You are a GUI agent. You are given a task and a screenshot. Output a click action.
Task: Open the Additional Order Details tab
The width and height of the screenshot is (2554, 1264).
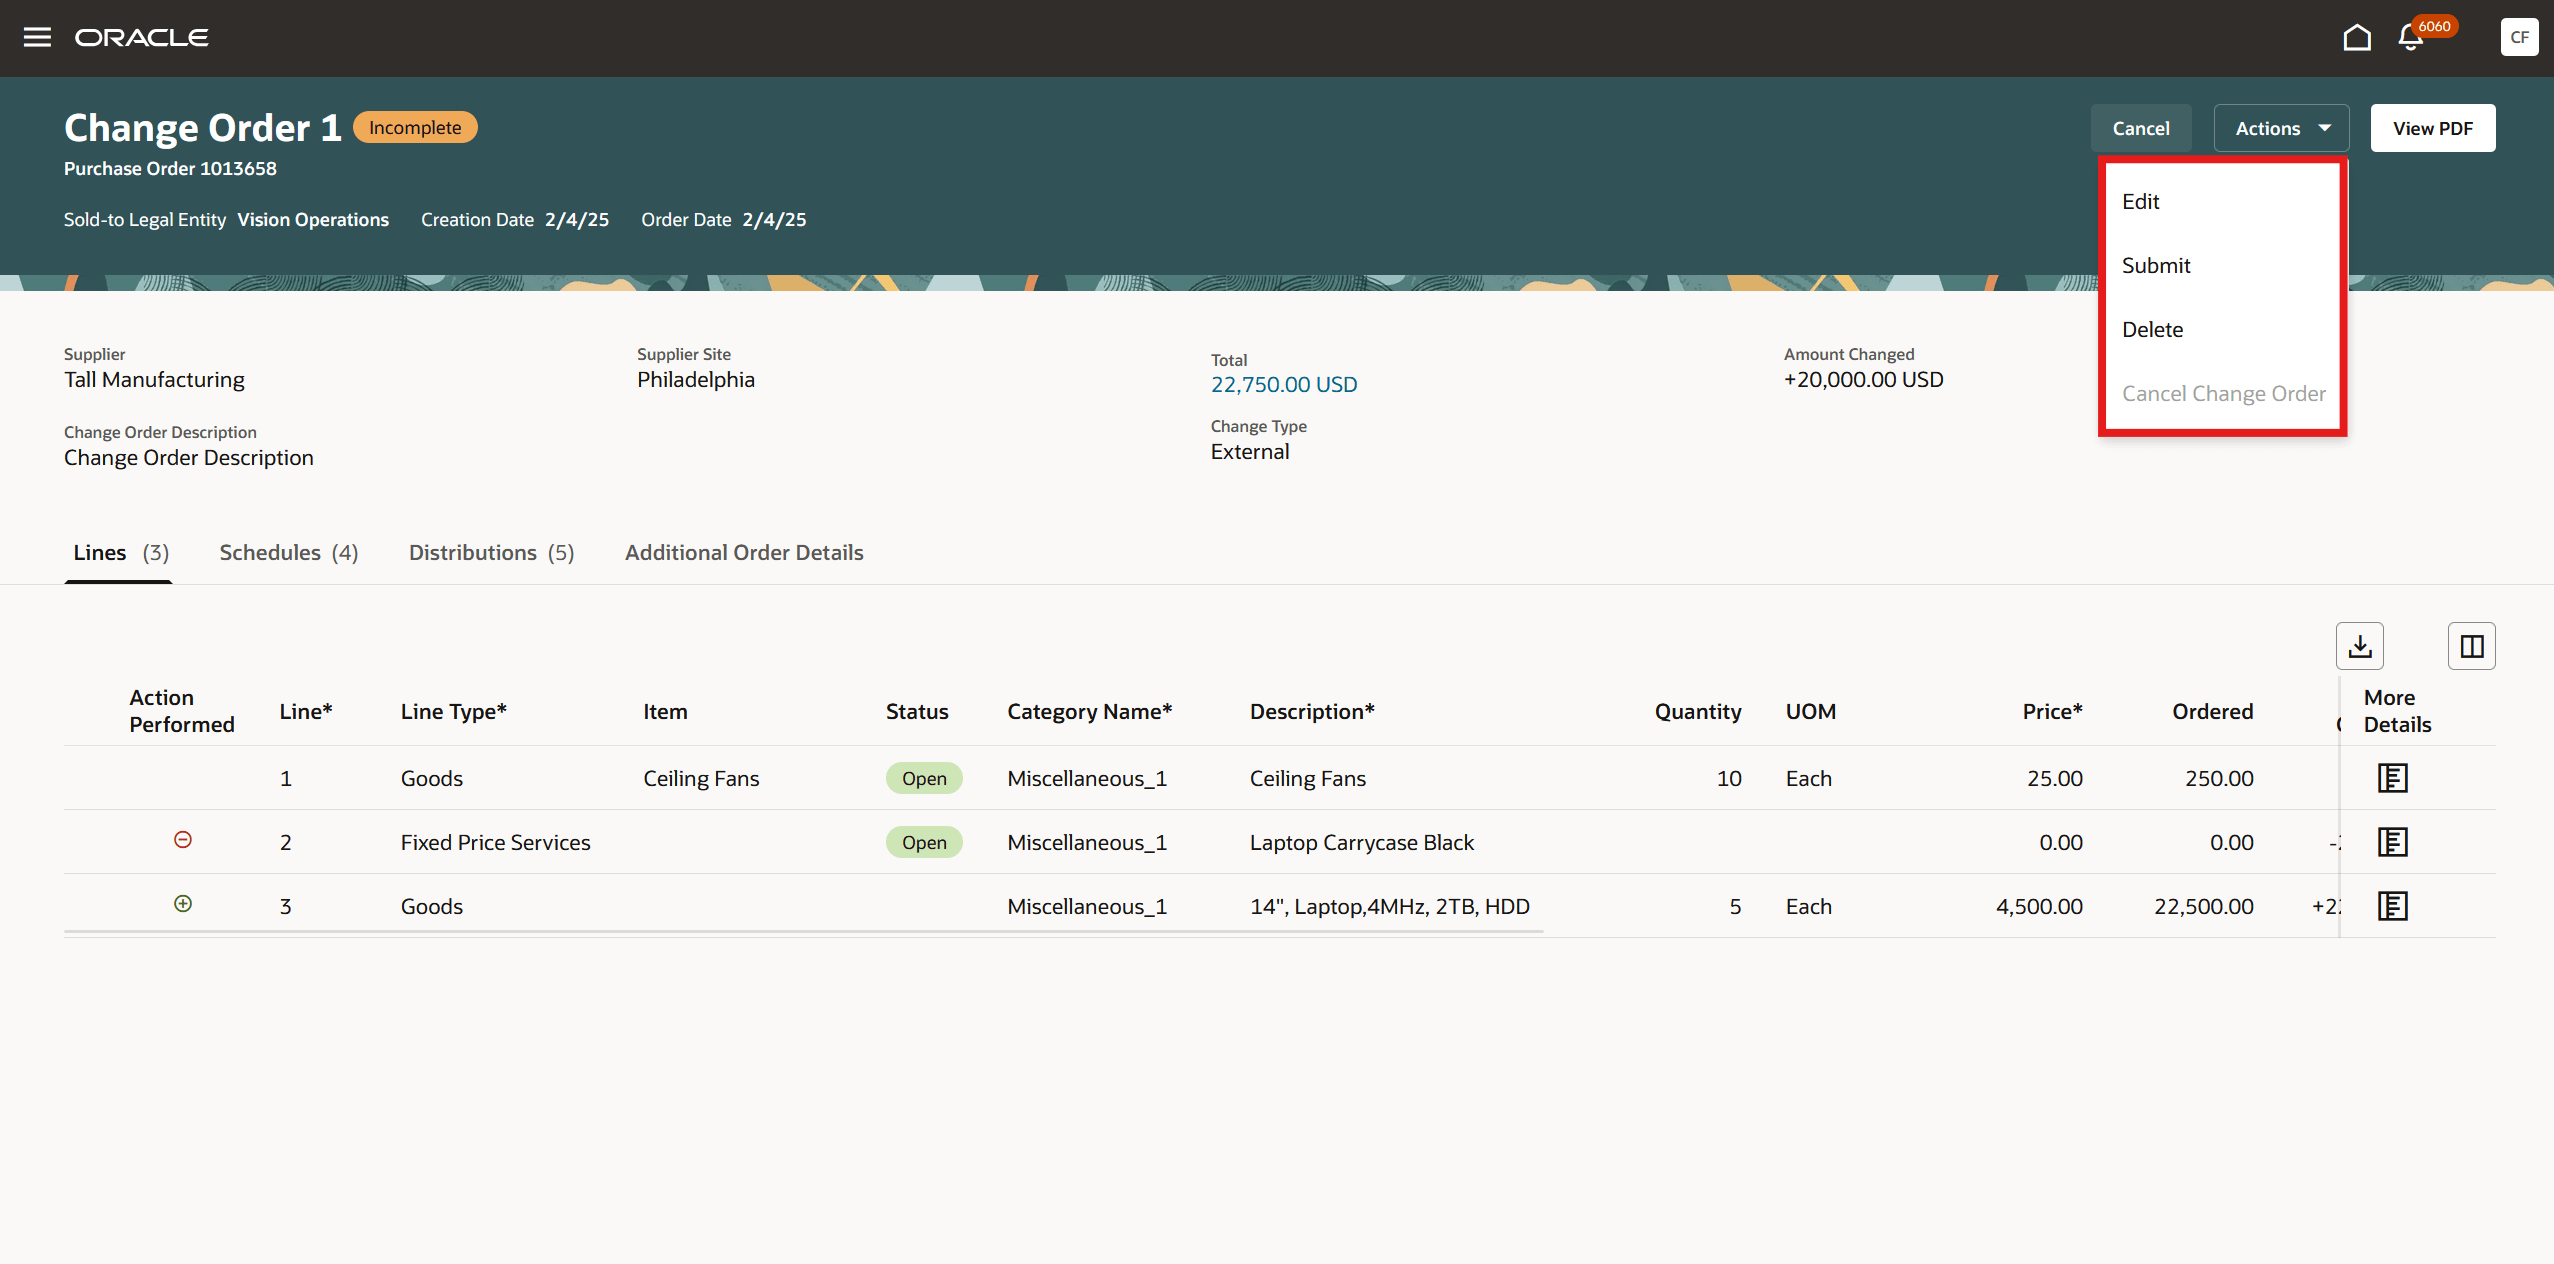[744, 553]
